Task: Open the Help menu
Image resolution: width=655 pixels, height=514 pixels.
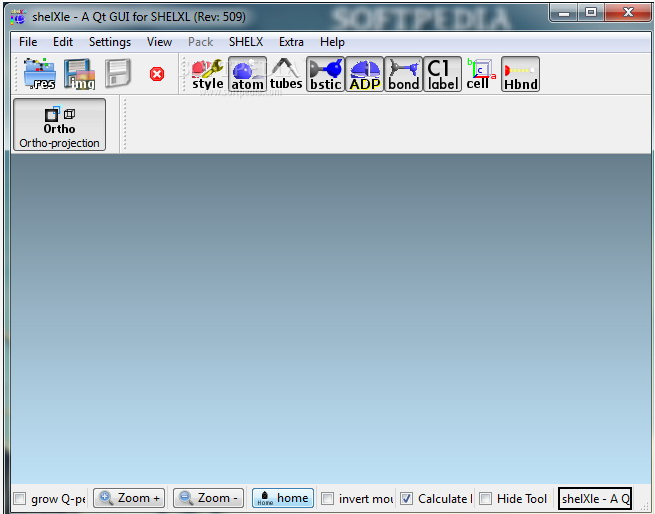Action: point(333,42)
